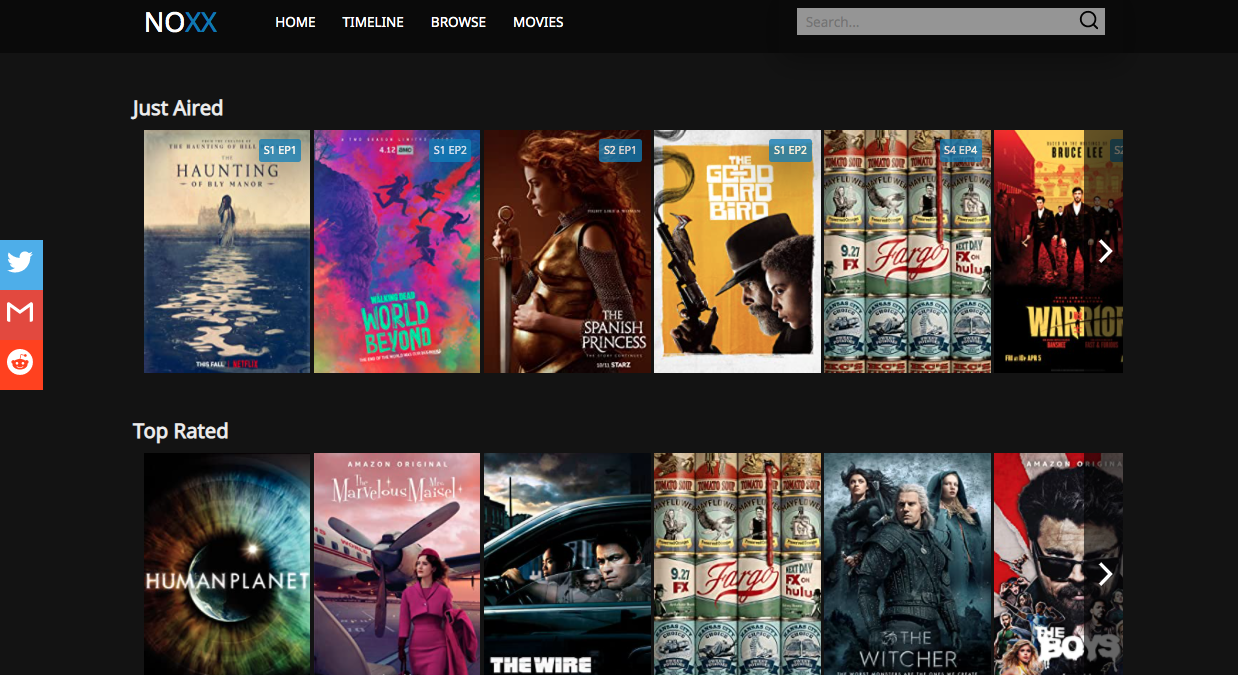1238x675 pixels.
Task: Click S1 EP1 badge on Bly Manor
Action: point(280,150)
